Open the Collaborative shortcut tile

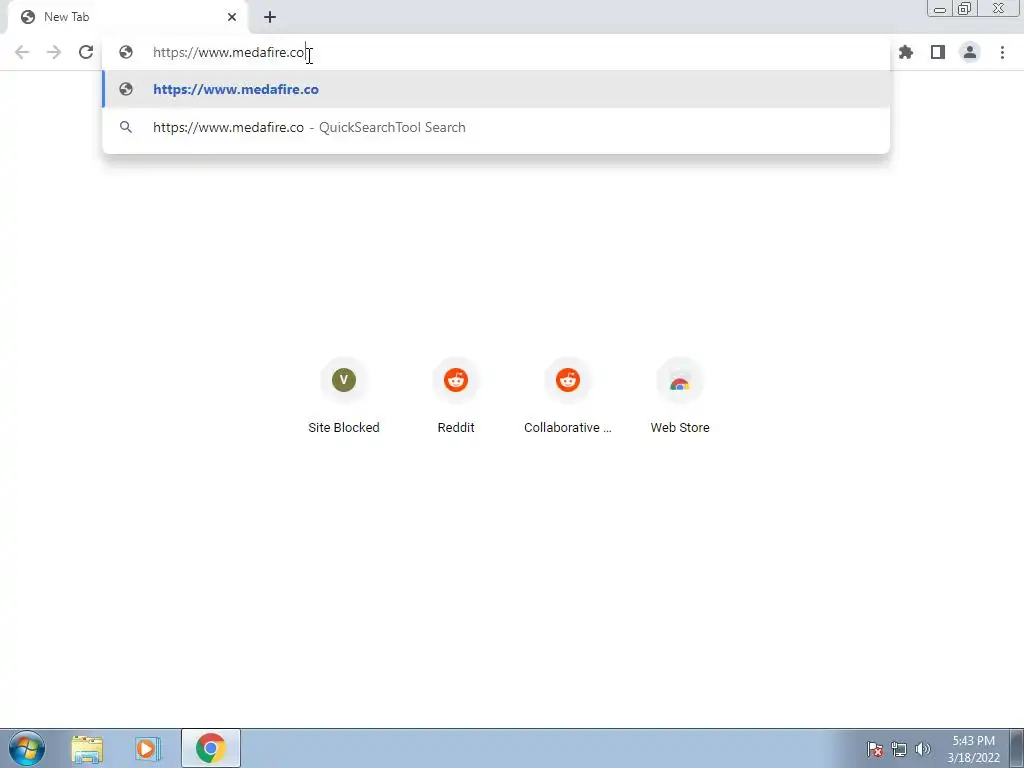568,397
